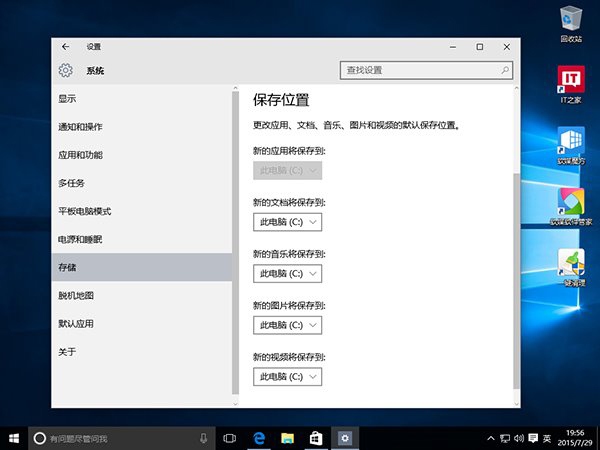Open Microsoft Edge from the taskbar
The height and width of the screenshot is (450, 600).
[x=258, y=438]
